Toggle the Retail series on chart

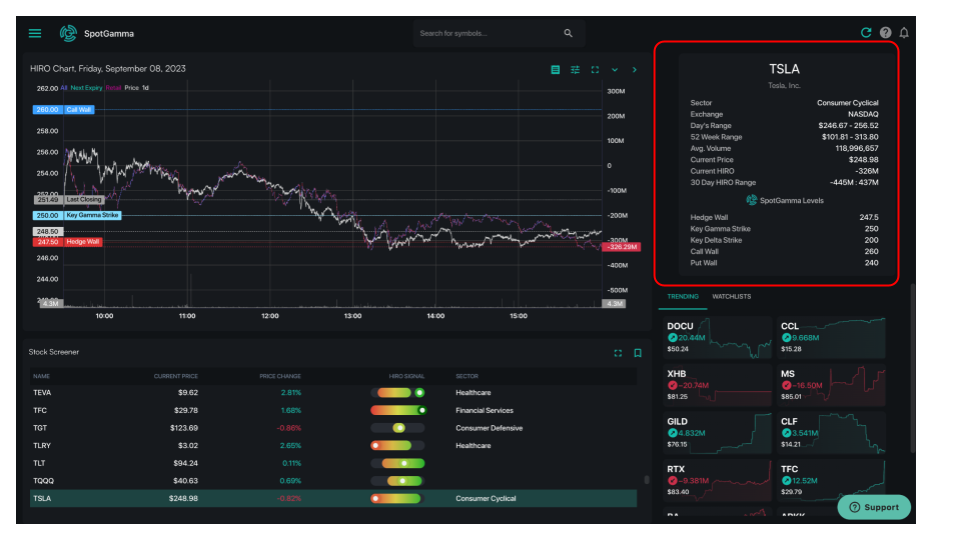tap(113, 88)
